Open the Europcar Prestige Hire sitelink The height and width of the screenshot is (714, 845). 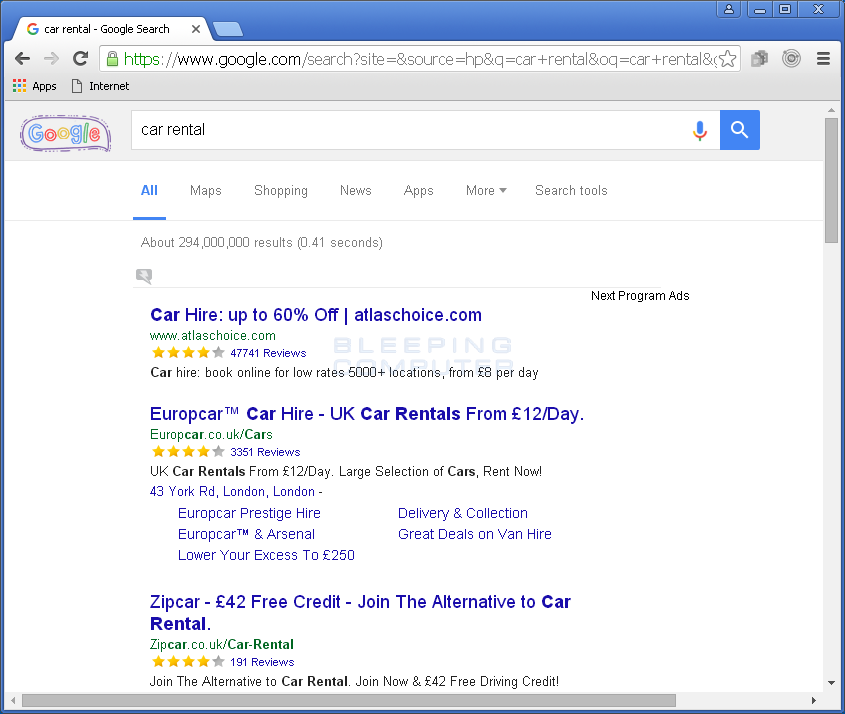pyautogui.click(x=250, y=513)
